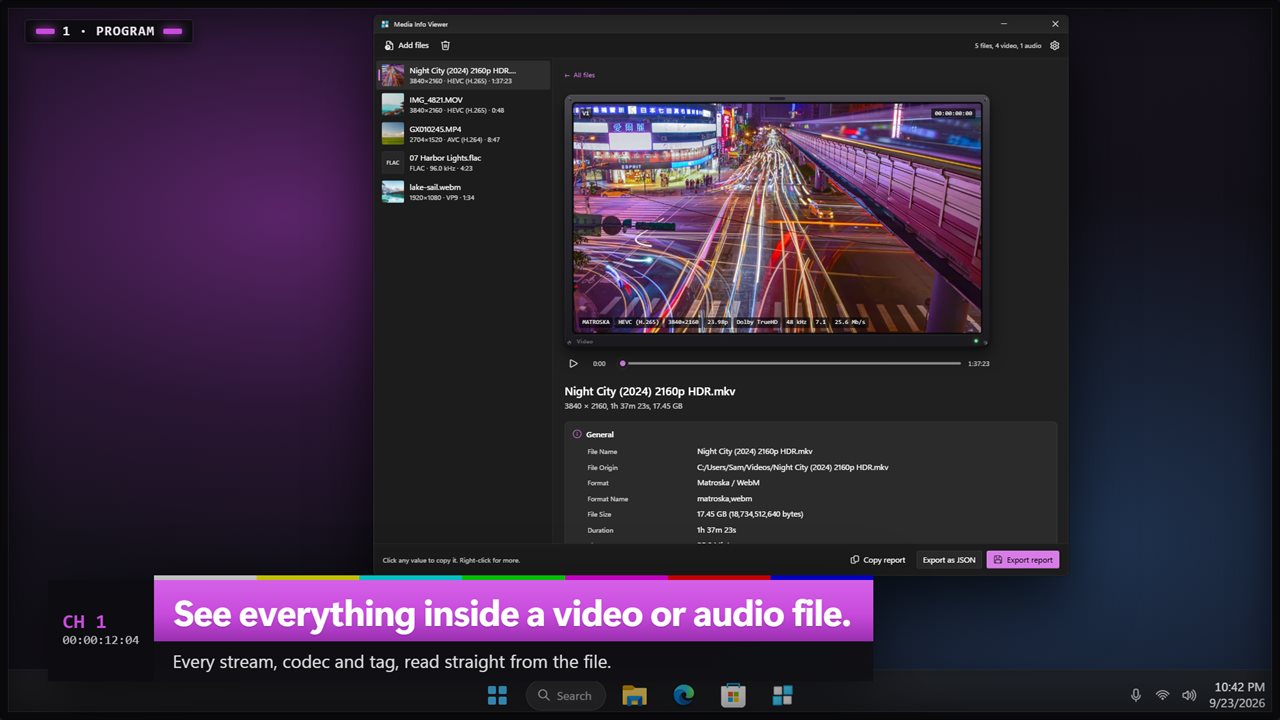Clear the file list with the trash icon

tap(446, 45)
